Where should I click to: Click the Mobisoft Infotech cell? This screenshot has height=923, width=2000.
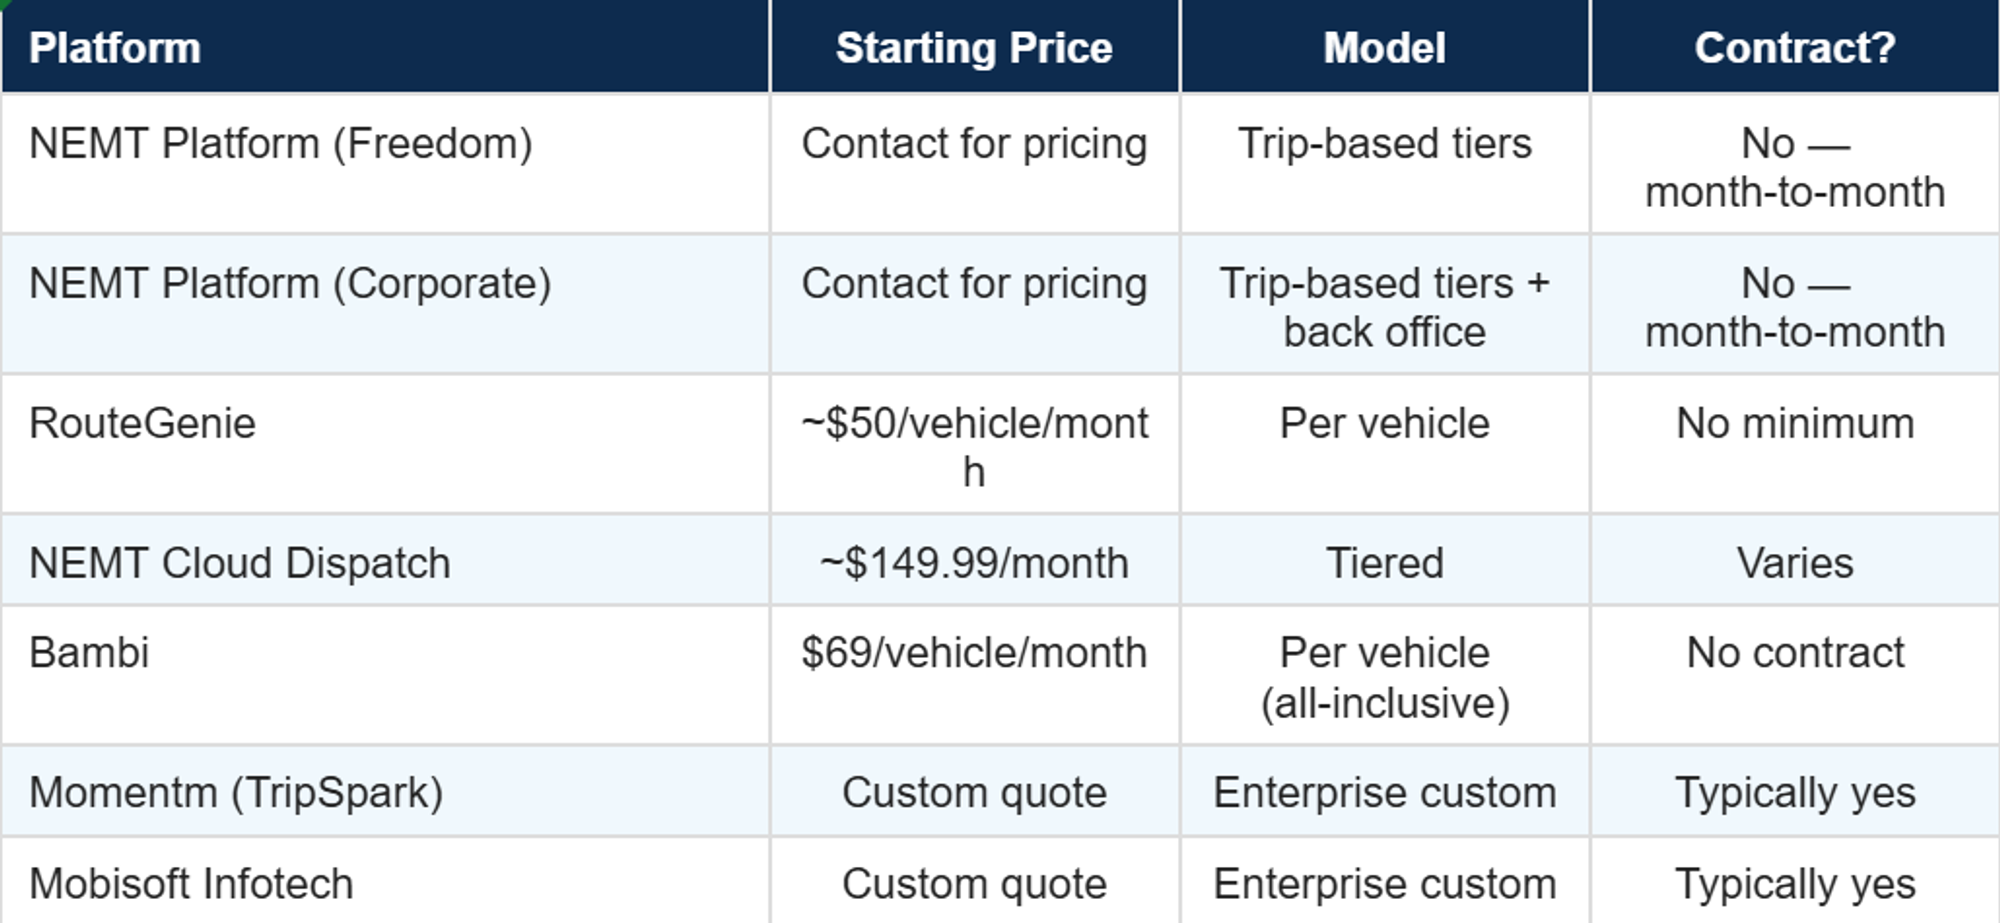pos(191,884)
